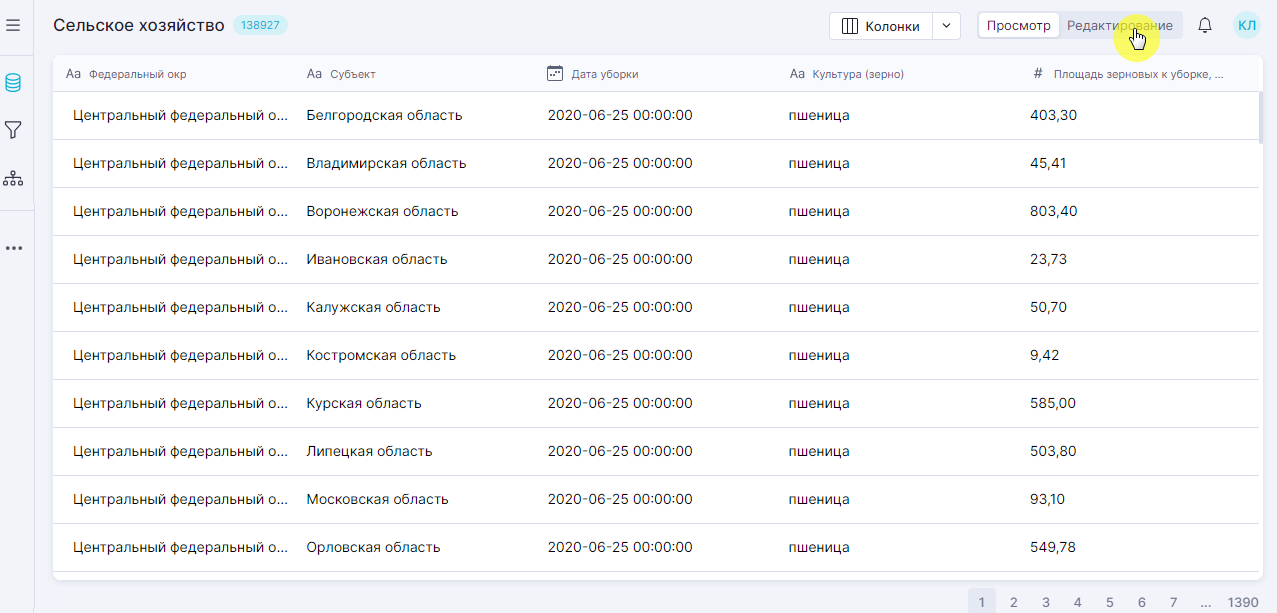Click the database icon in sidebar
The width and height of the screenshot is (1277, 613).
13,83
